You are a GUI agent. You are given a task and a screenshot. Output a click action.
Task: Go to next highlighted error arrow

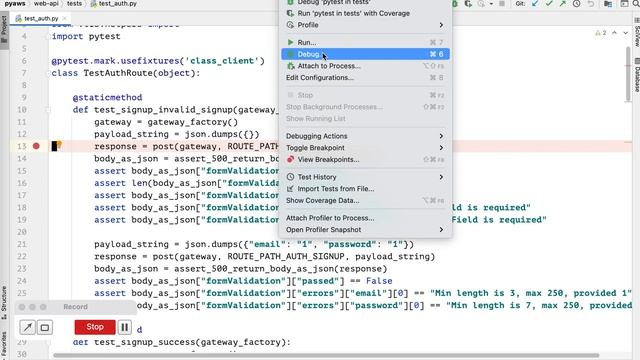625,33
